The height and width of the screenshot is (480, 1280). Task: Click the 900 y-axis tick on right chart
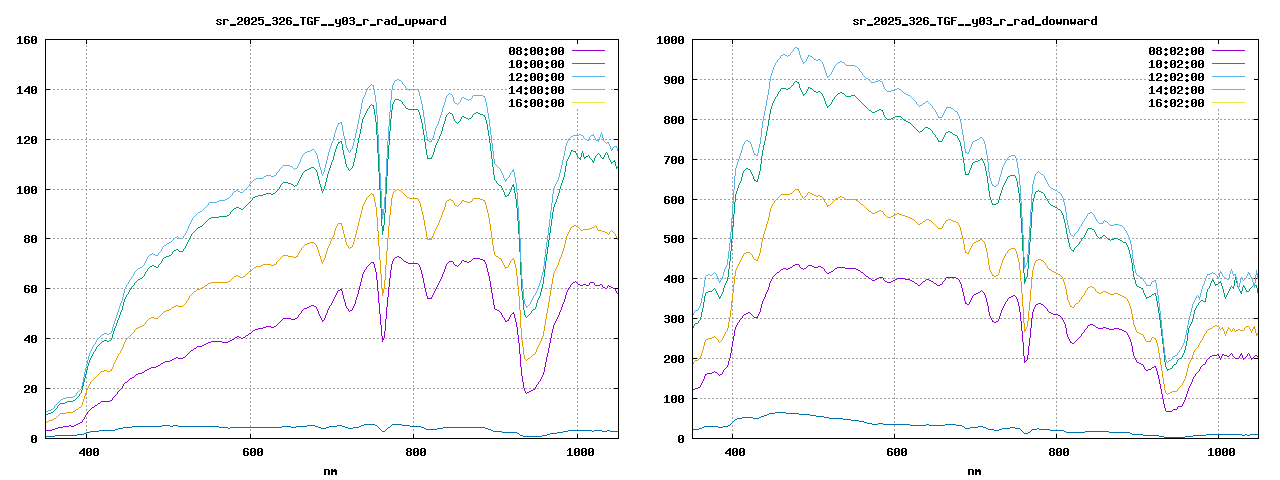670,80
